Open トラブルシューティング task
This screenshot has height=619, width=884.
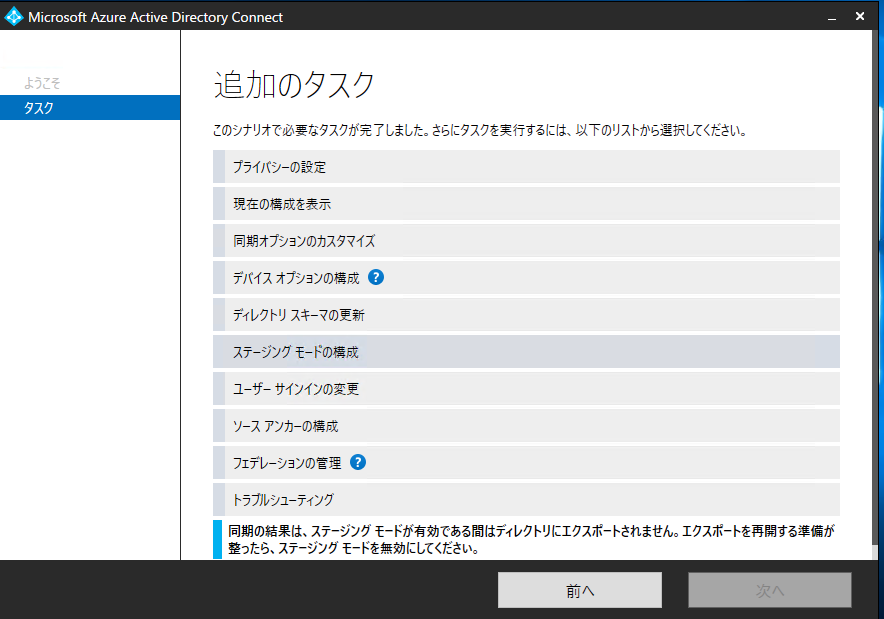526,499
